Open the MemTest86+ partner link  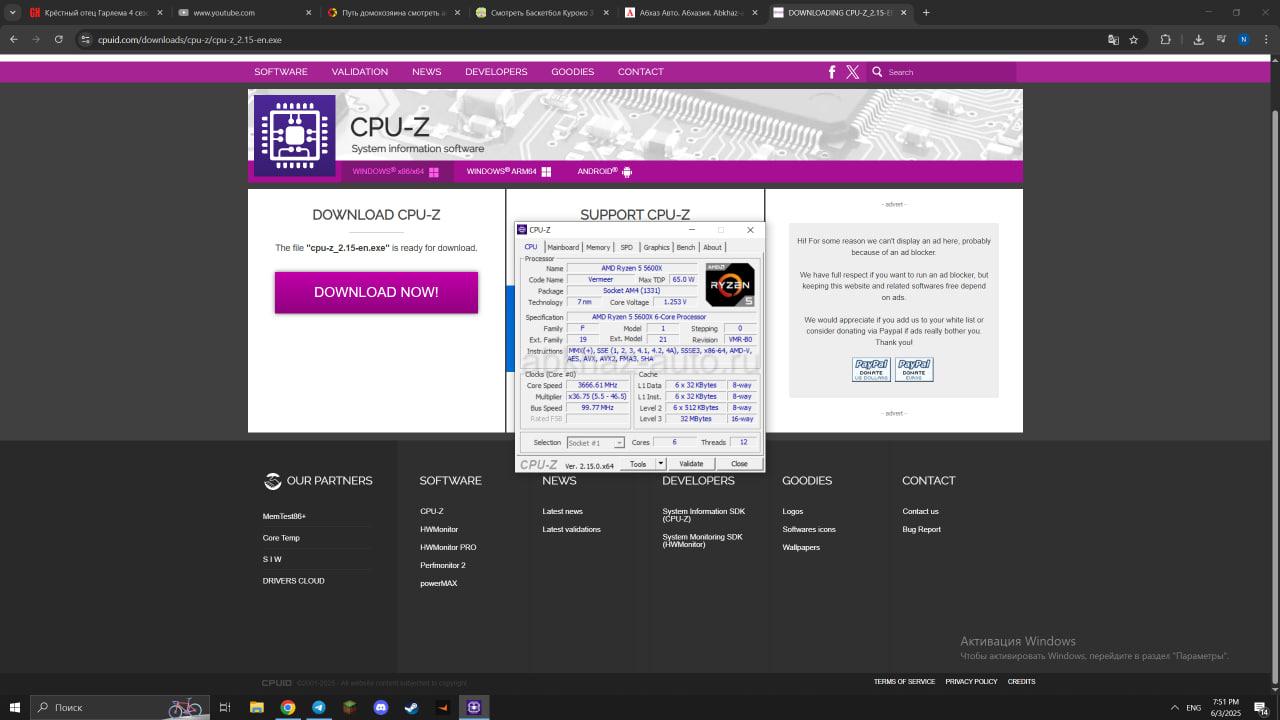pos(284,516)
